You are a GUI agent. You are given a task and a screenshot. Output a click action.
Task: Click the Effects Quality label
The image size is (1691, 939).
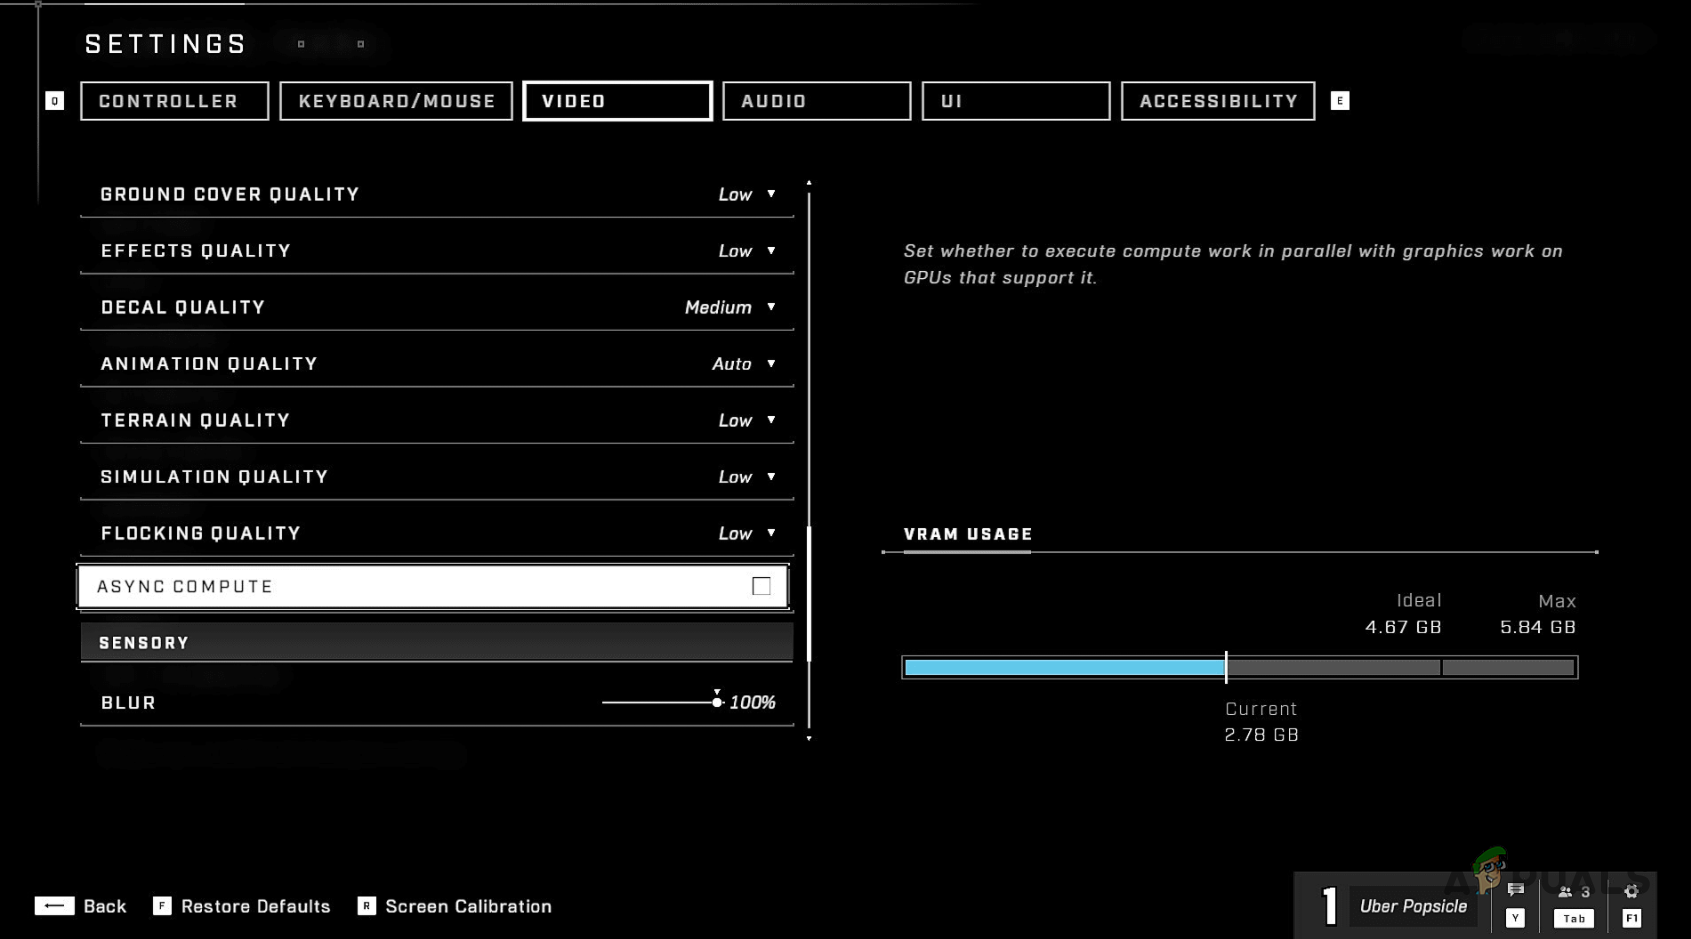[196, 251]
